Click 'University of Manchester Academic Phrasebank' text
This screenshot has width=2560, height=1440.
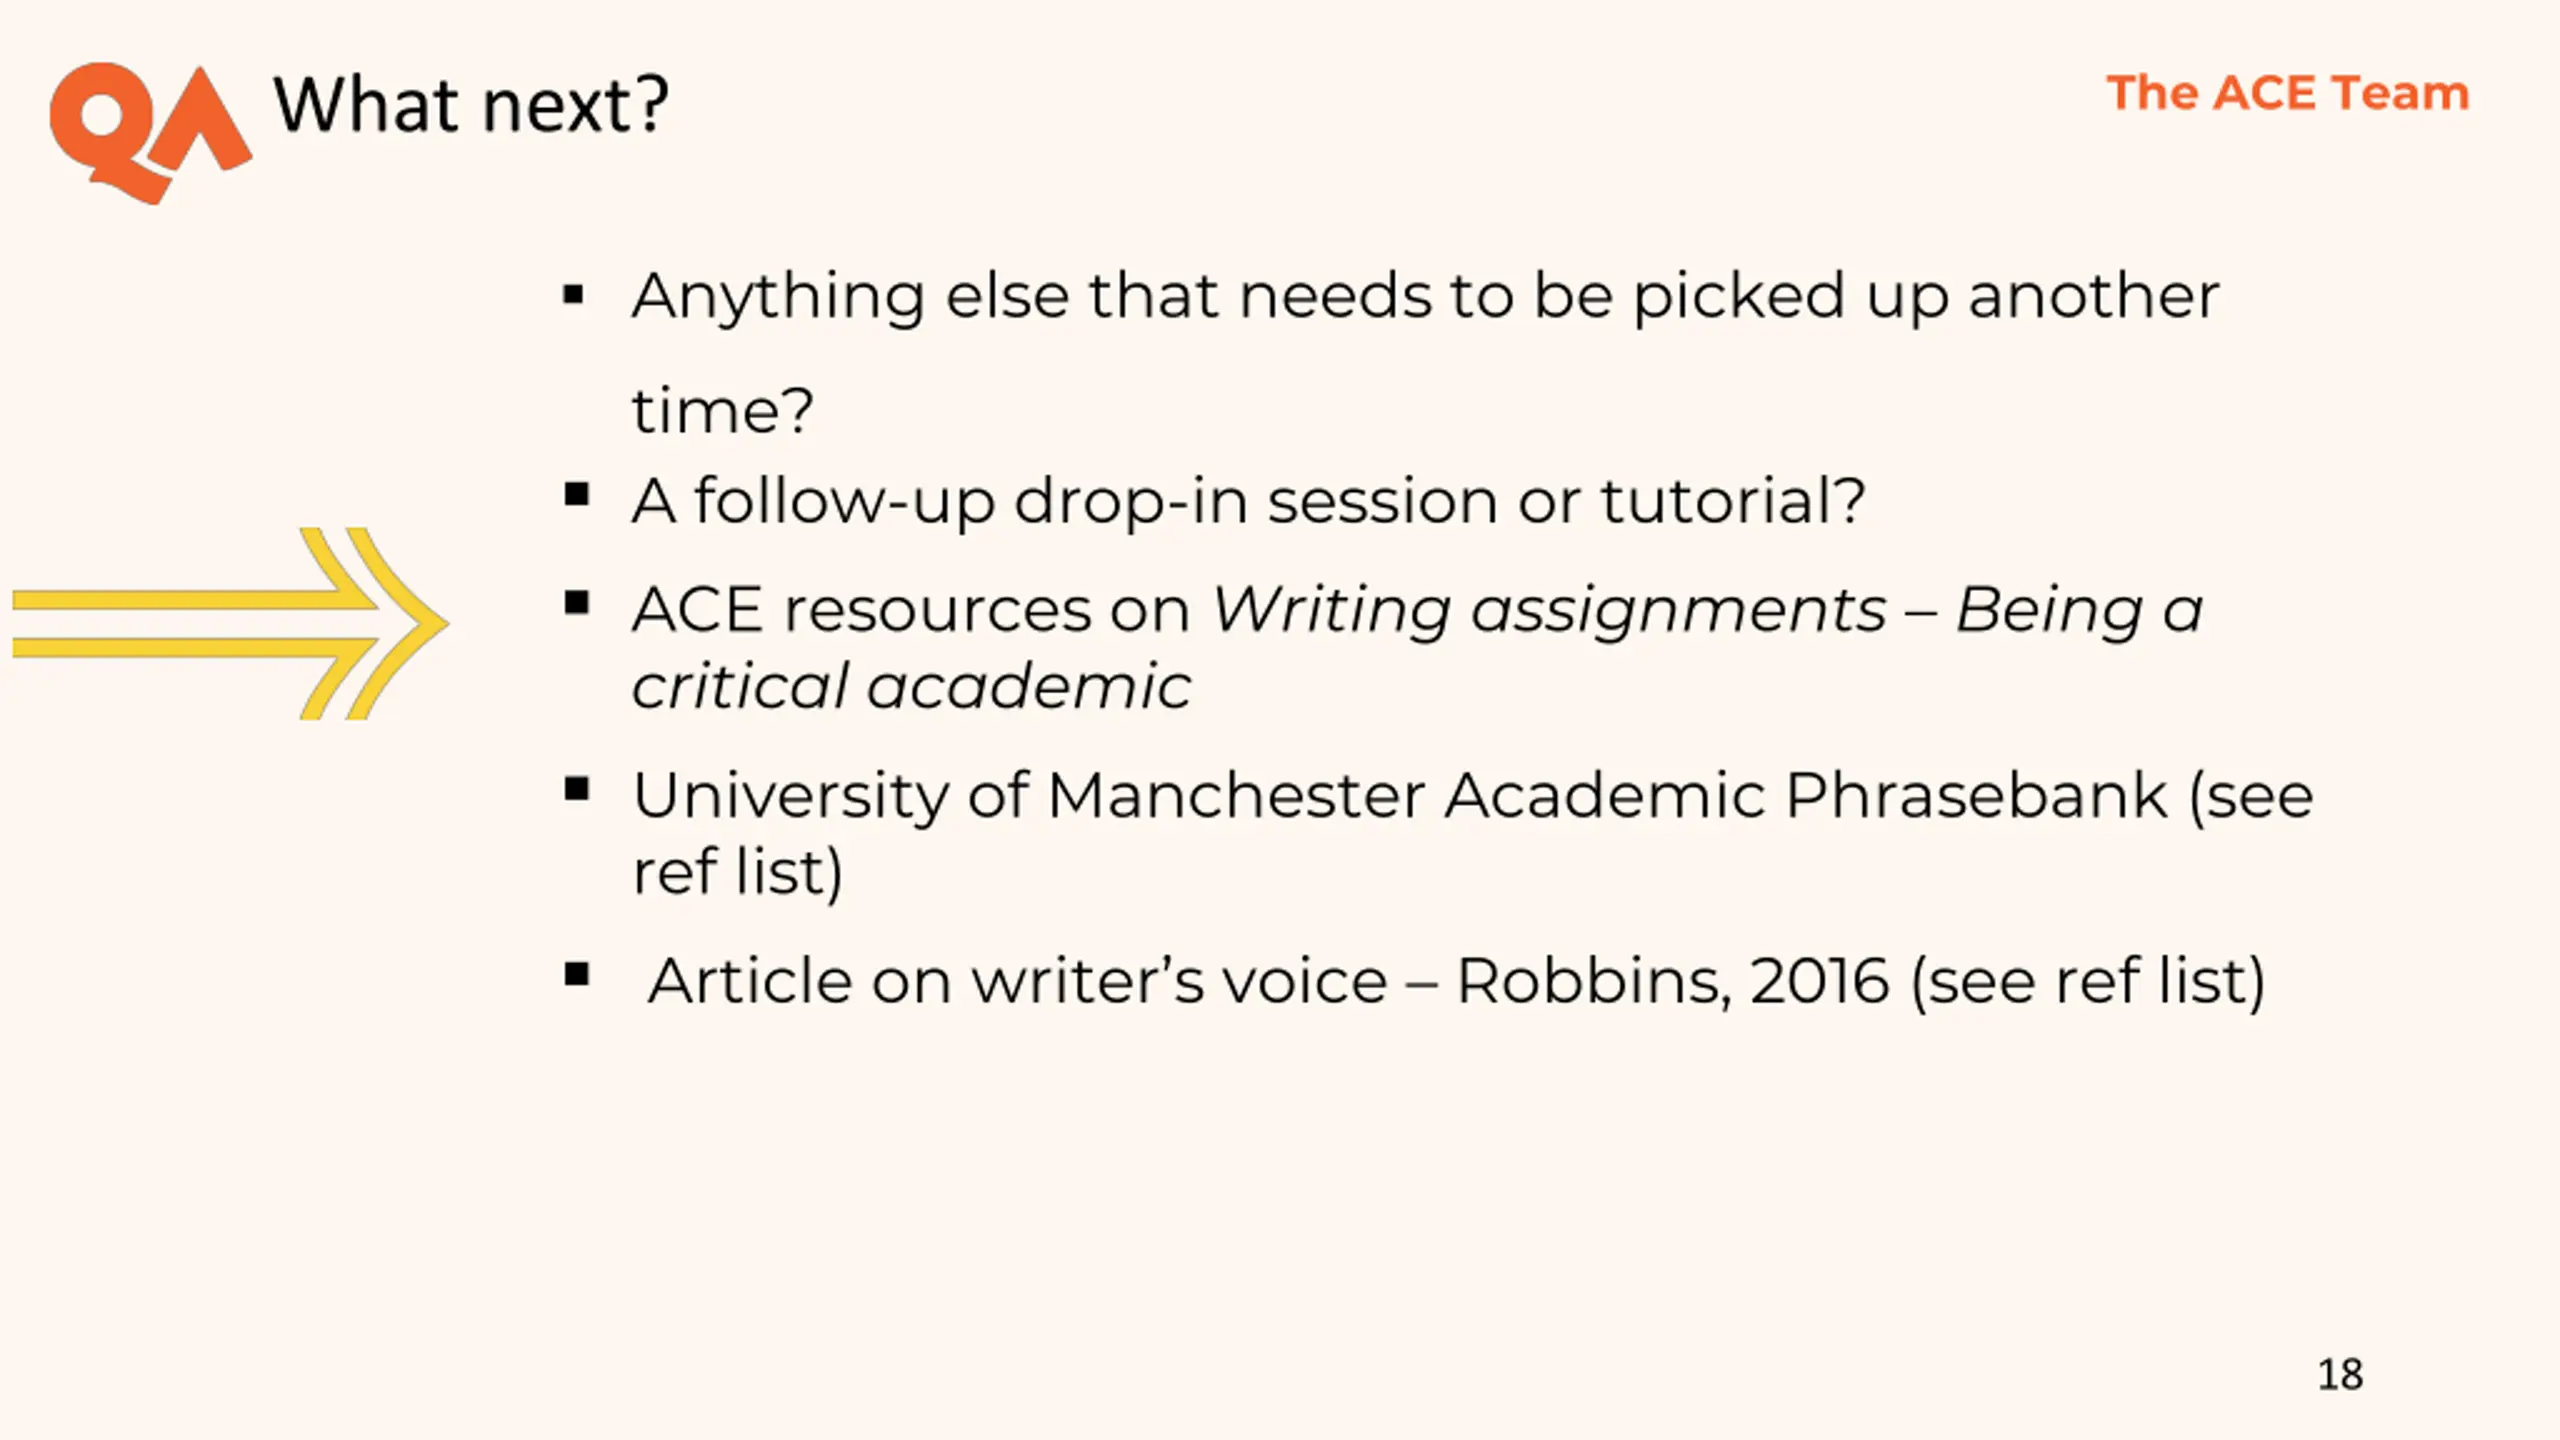pos(1400,796)
